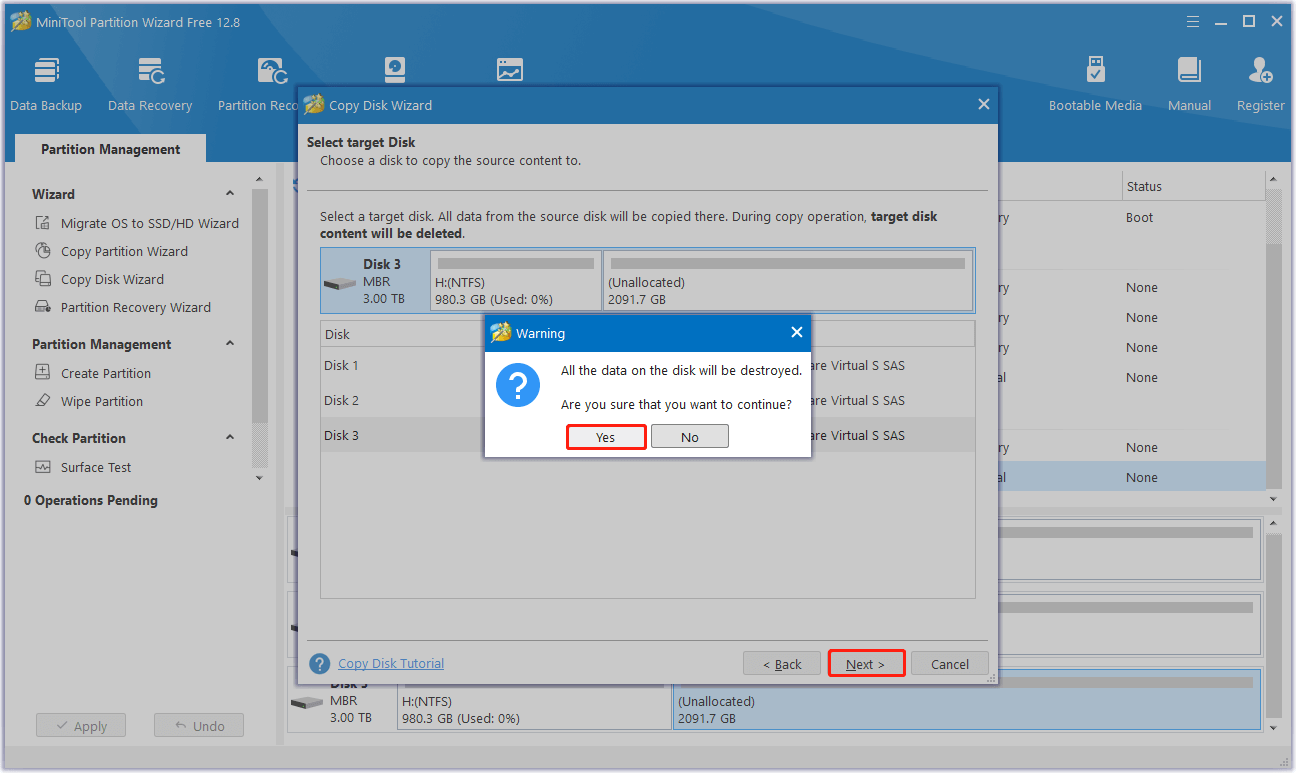Click the Partition Recovery Wizard icon

point(43,307)
